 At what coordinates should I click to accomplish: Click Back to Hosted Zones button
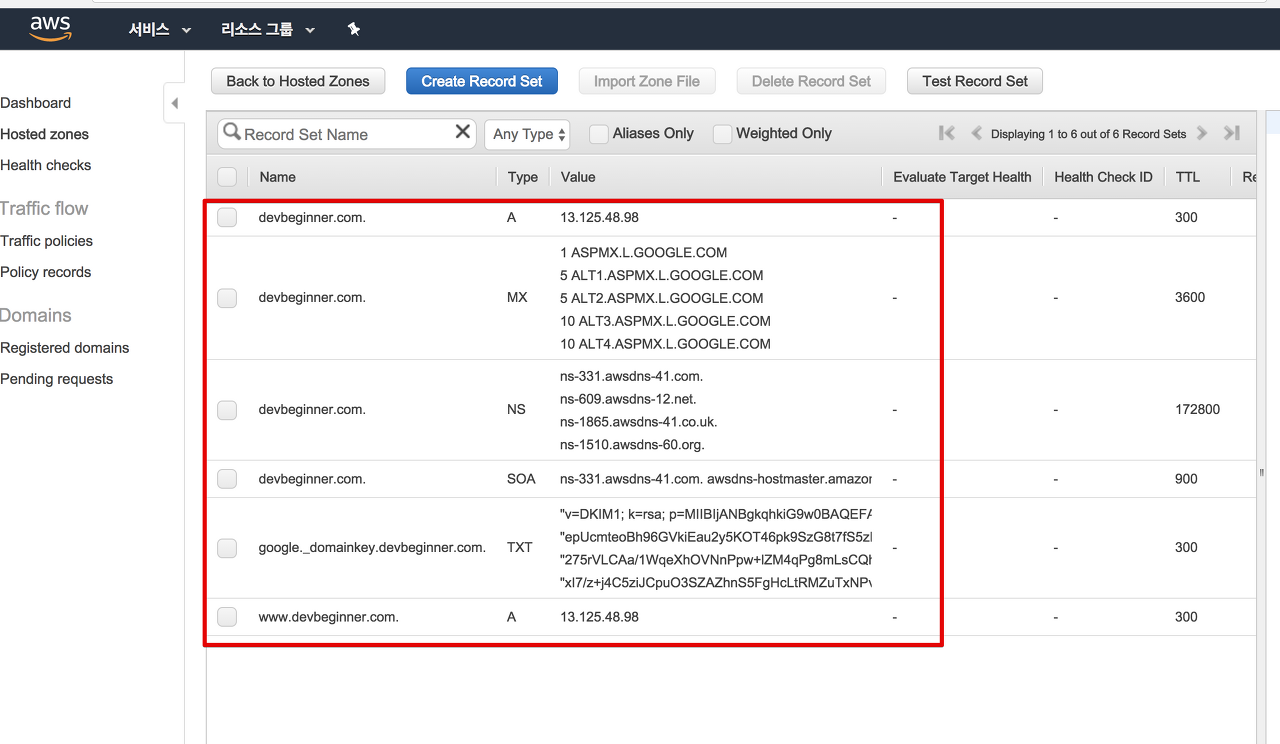coord(298,81)
